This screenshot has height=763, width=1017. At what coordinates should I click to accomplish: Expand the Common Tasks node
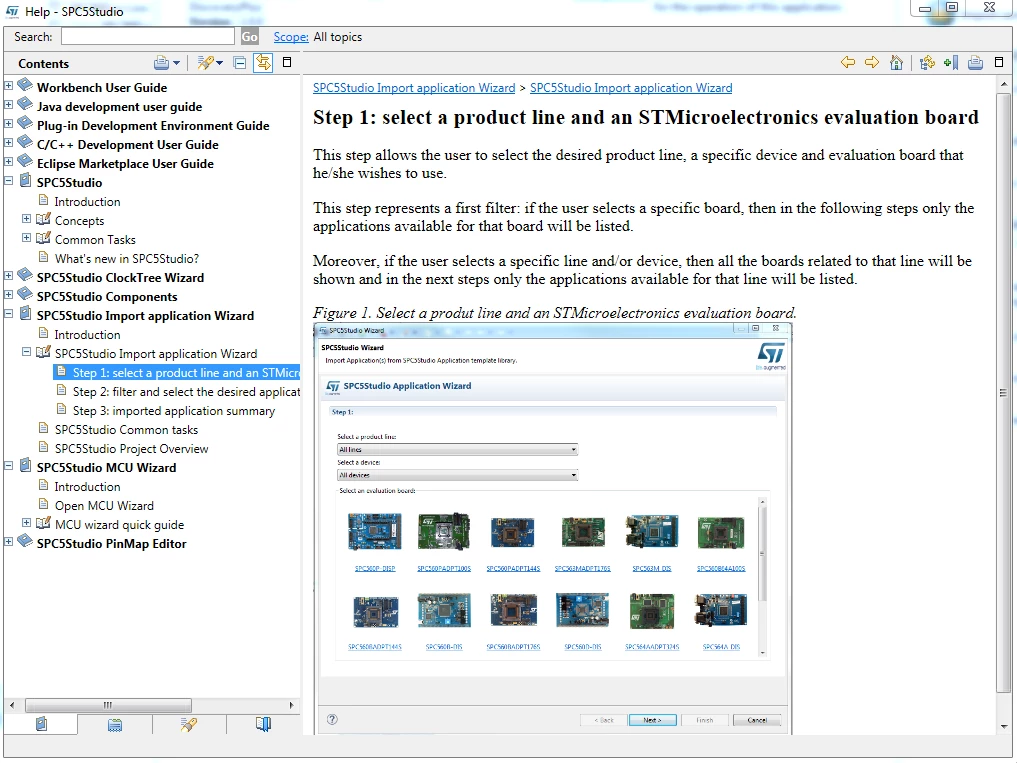tap(27, 237)
